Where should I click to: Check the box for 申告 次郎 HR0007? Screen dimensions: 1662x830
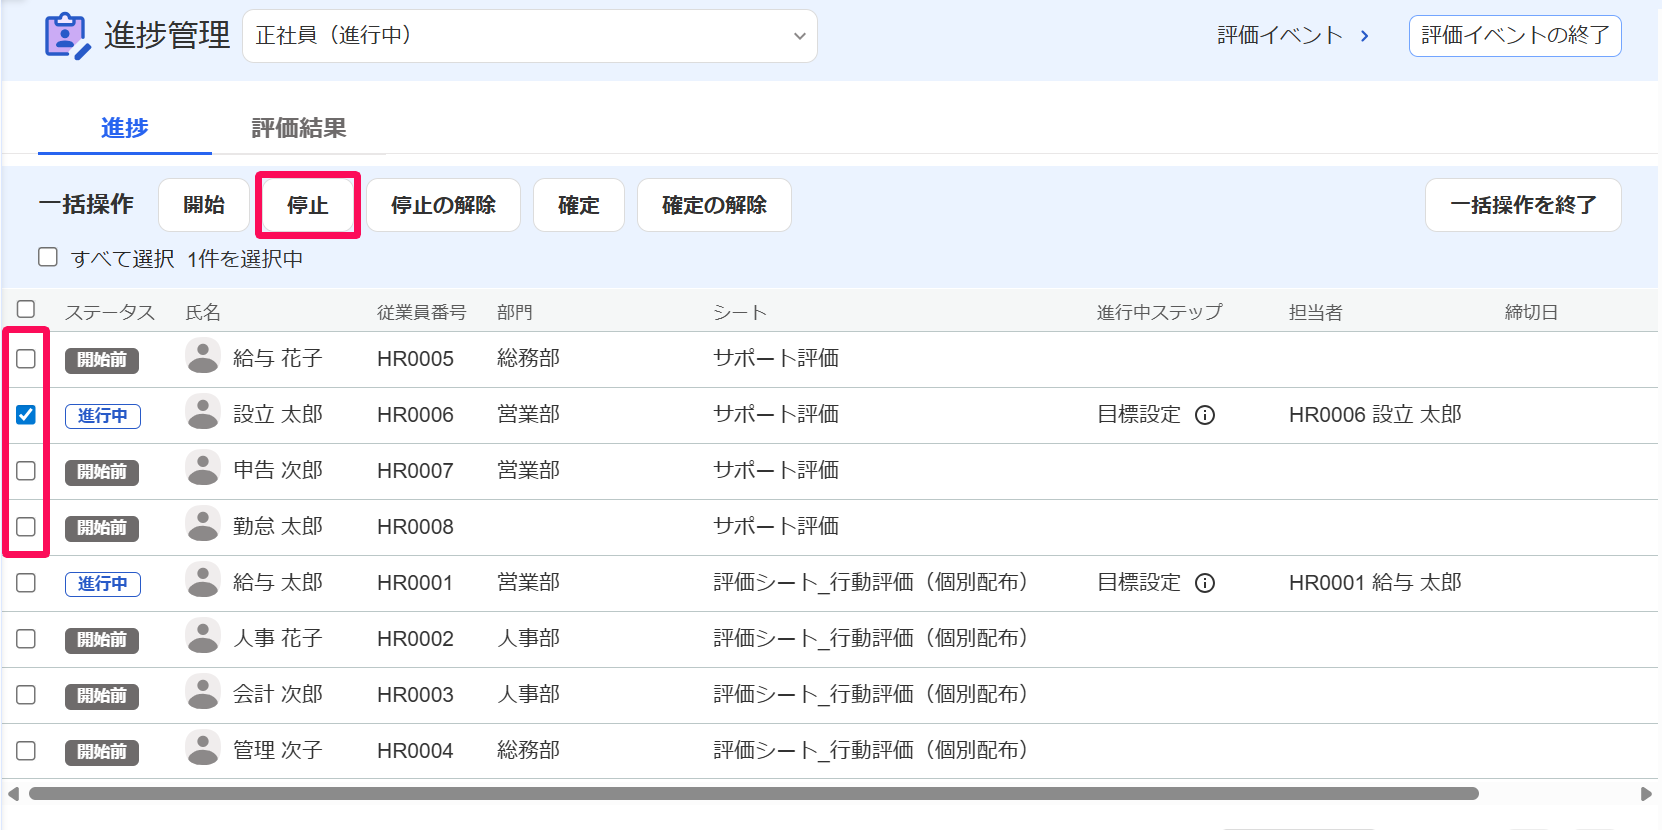pos(26,470)
